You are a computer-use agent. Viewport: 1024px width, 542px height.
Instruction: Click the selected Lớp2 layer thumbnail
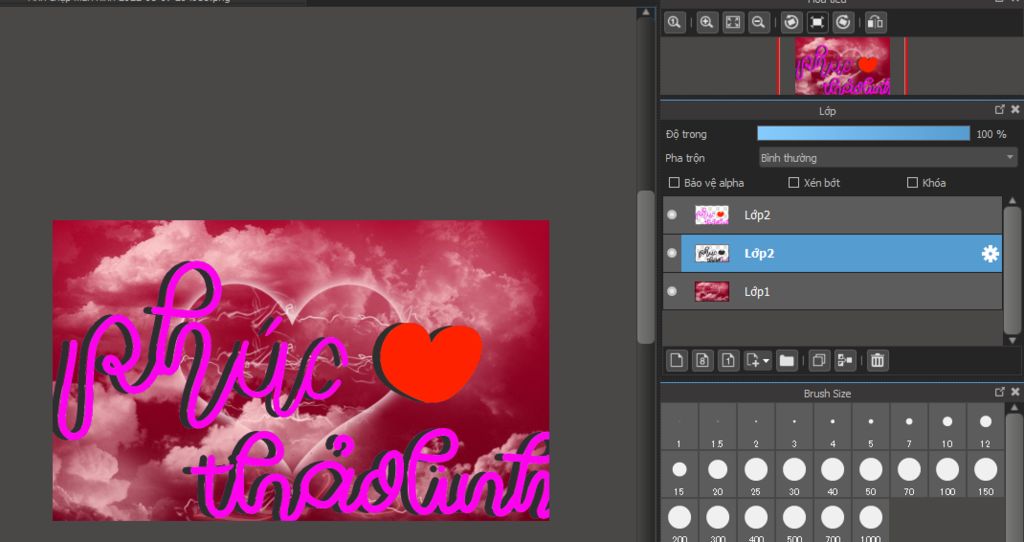pos(712,253)
